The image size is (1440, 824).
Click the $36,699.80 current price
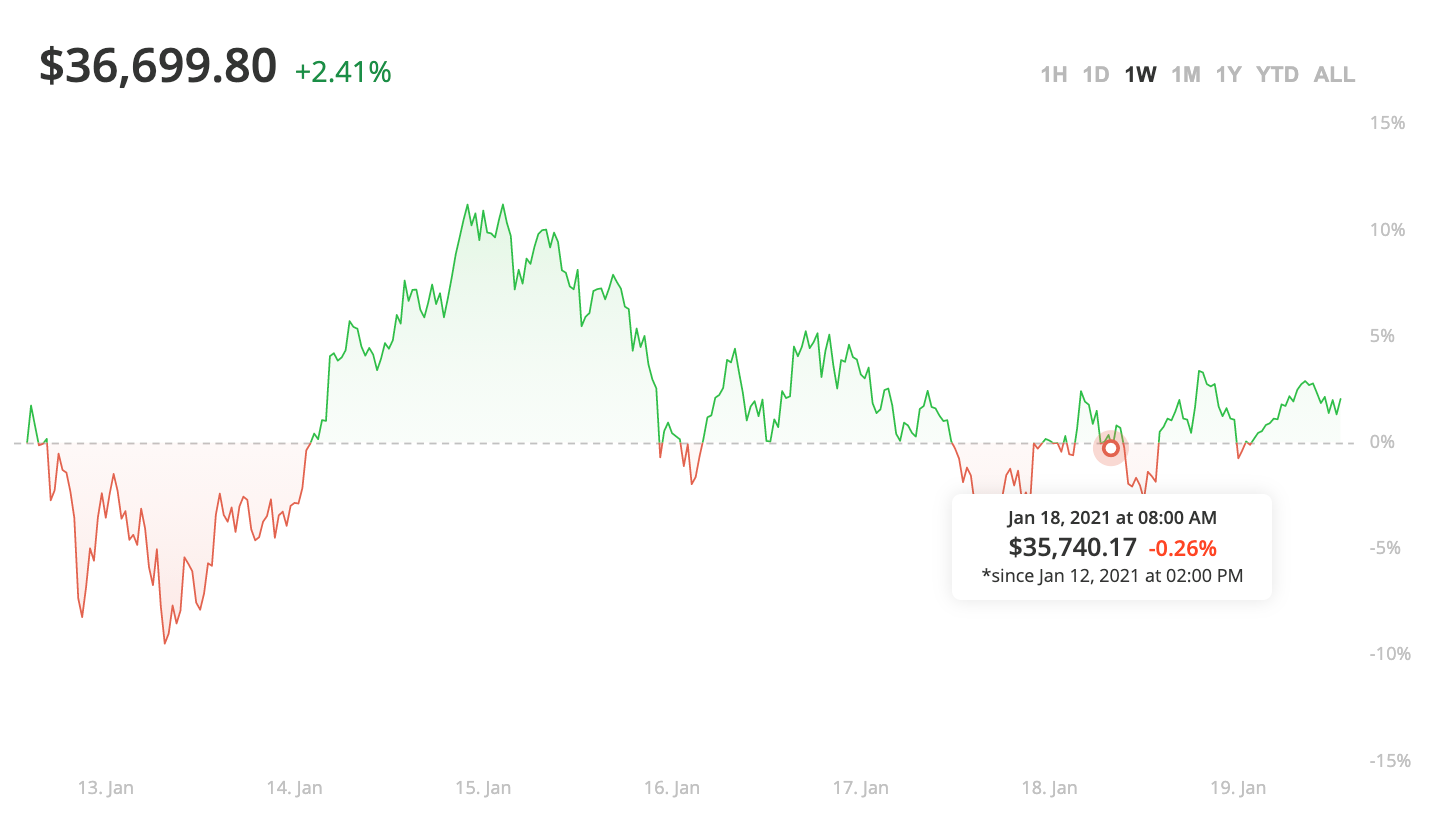tap(158, 66)
